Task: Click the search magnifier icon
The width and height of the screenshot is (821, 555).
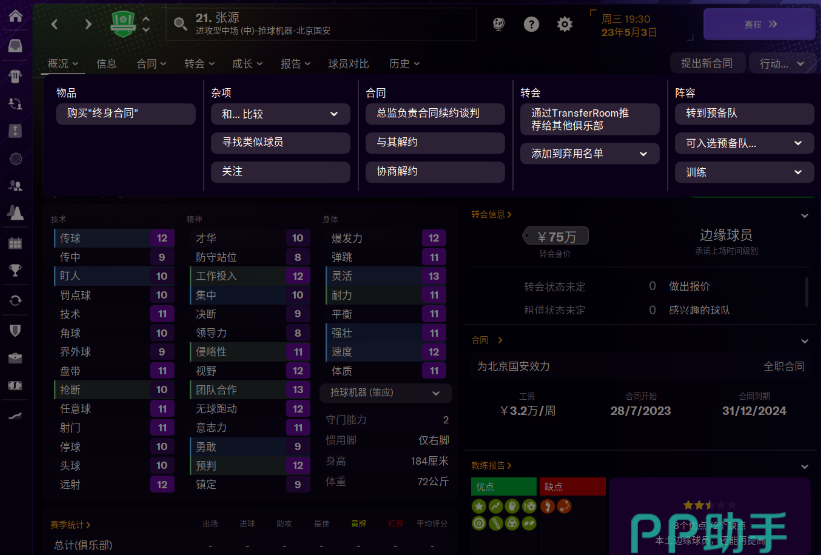Action: click(x=180, y=24)
